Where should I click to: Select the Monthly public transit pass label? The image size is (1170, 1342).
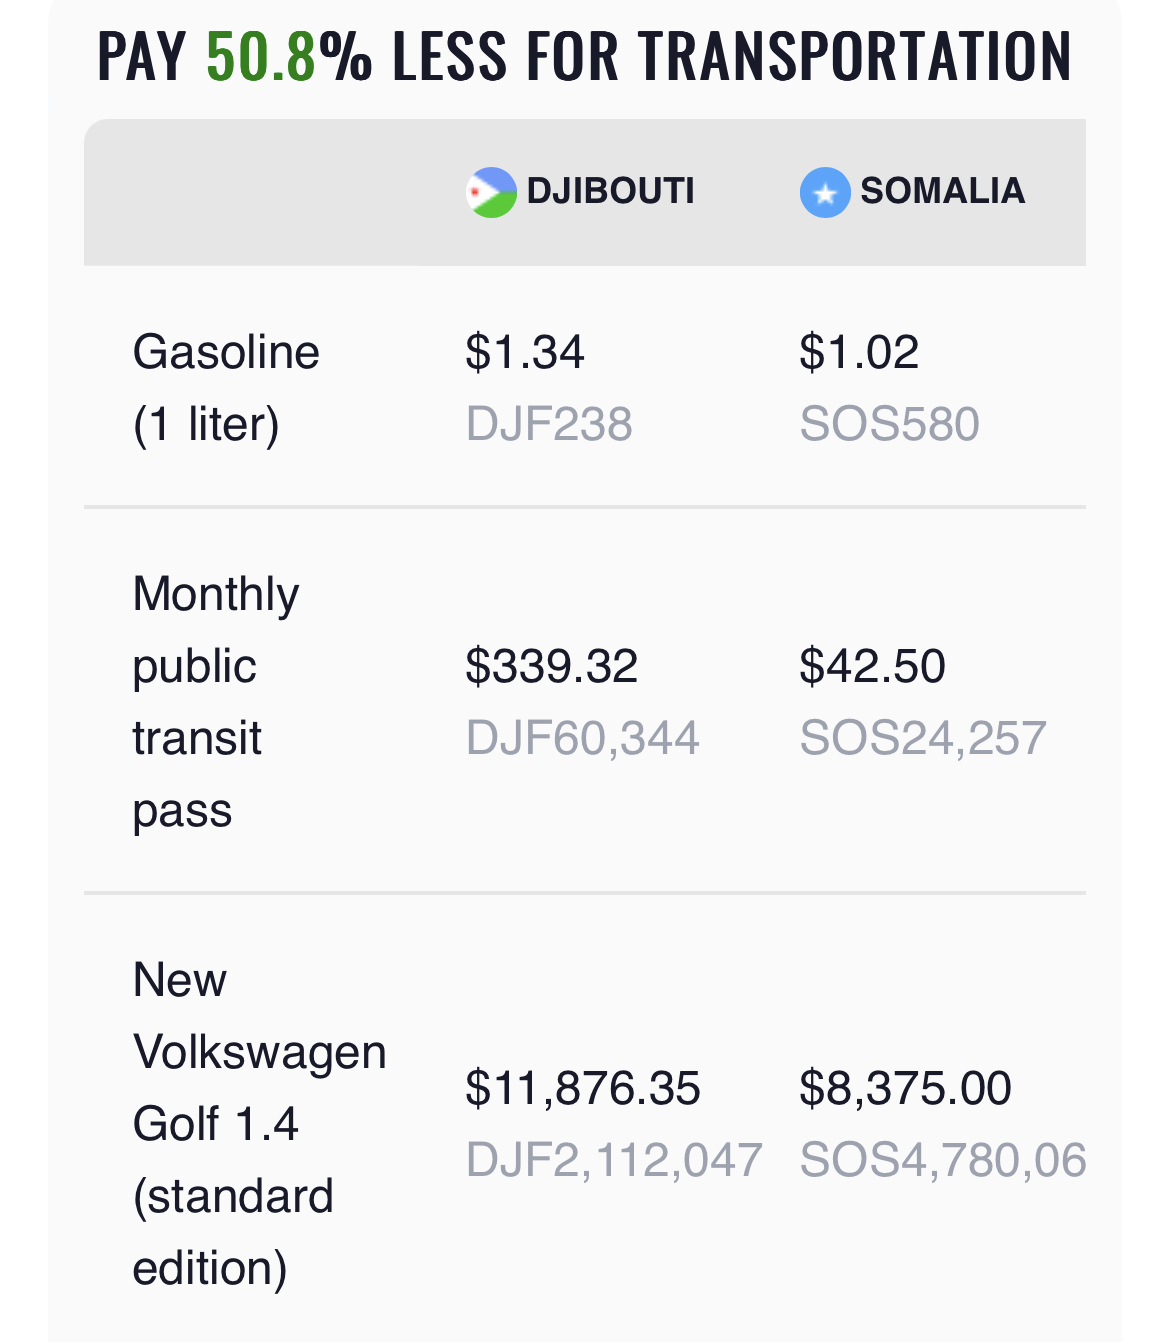point(216,702)
